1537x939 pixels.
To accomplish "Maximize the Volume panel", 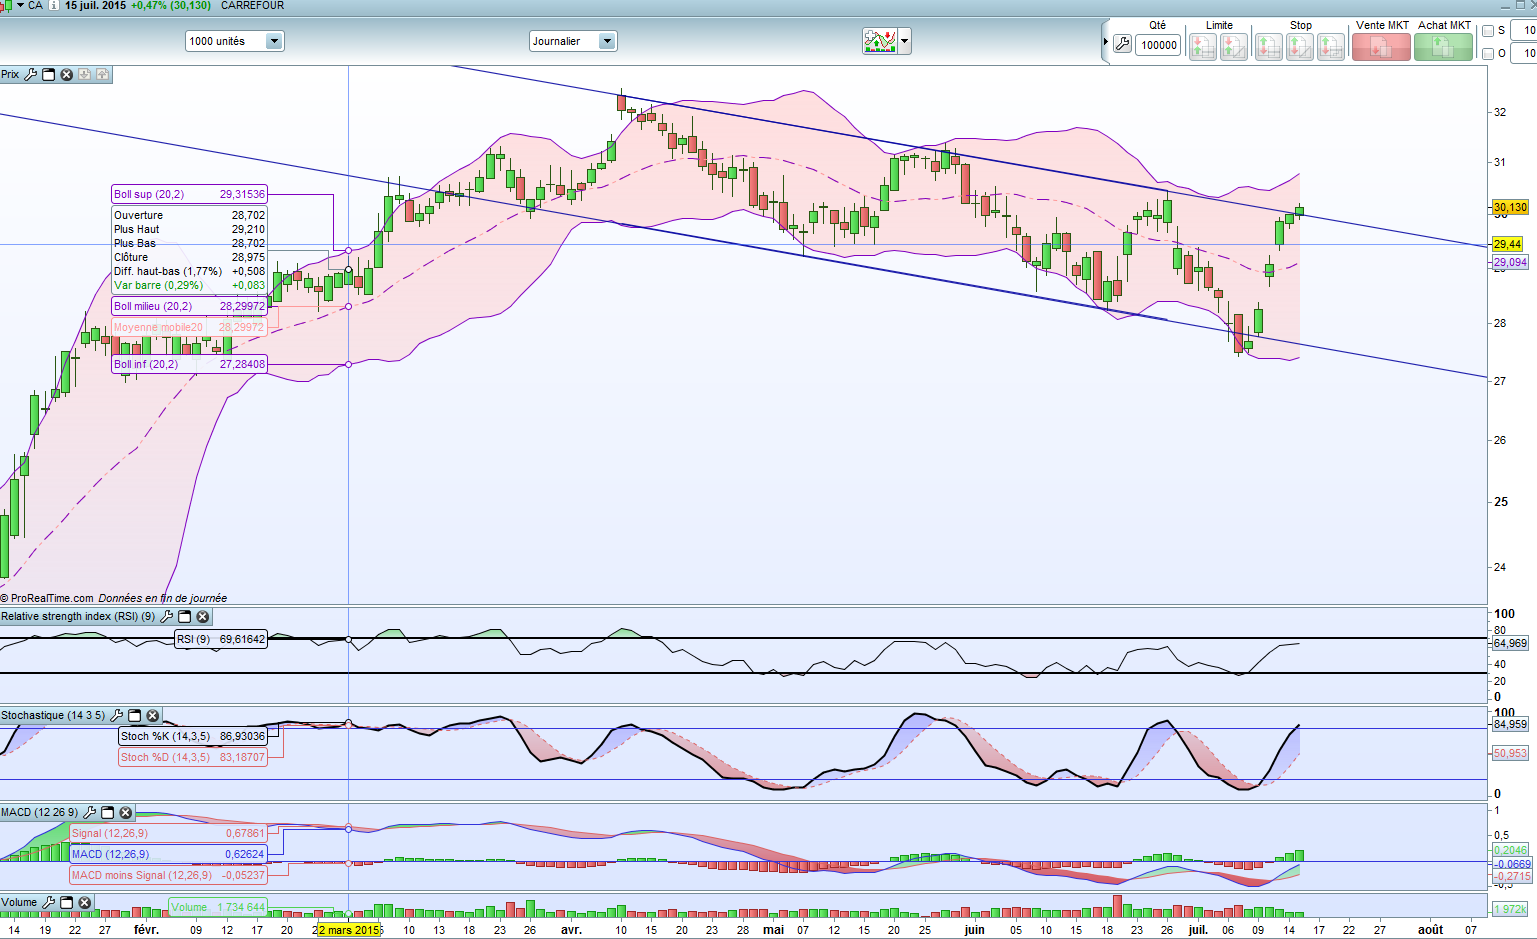I will pos(67,903).
